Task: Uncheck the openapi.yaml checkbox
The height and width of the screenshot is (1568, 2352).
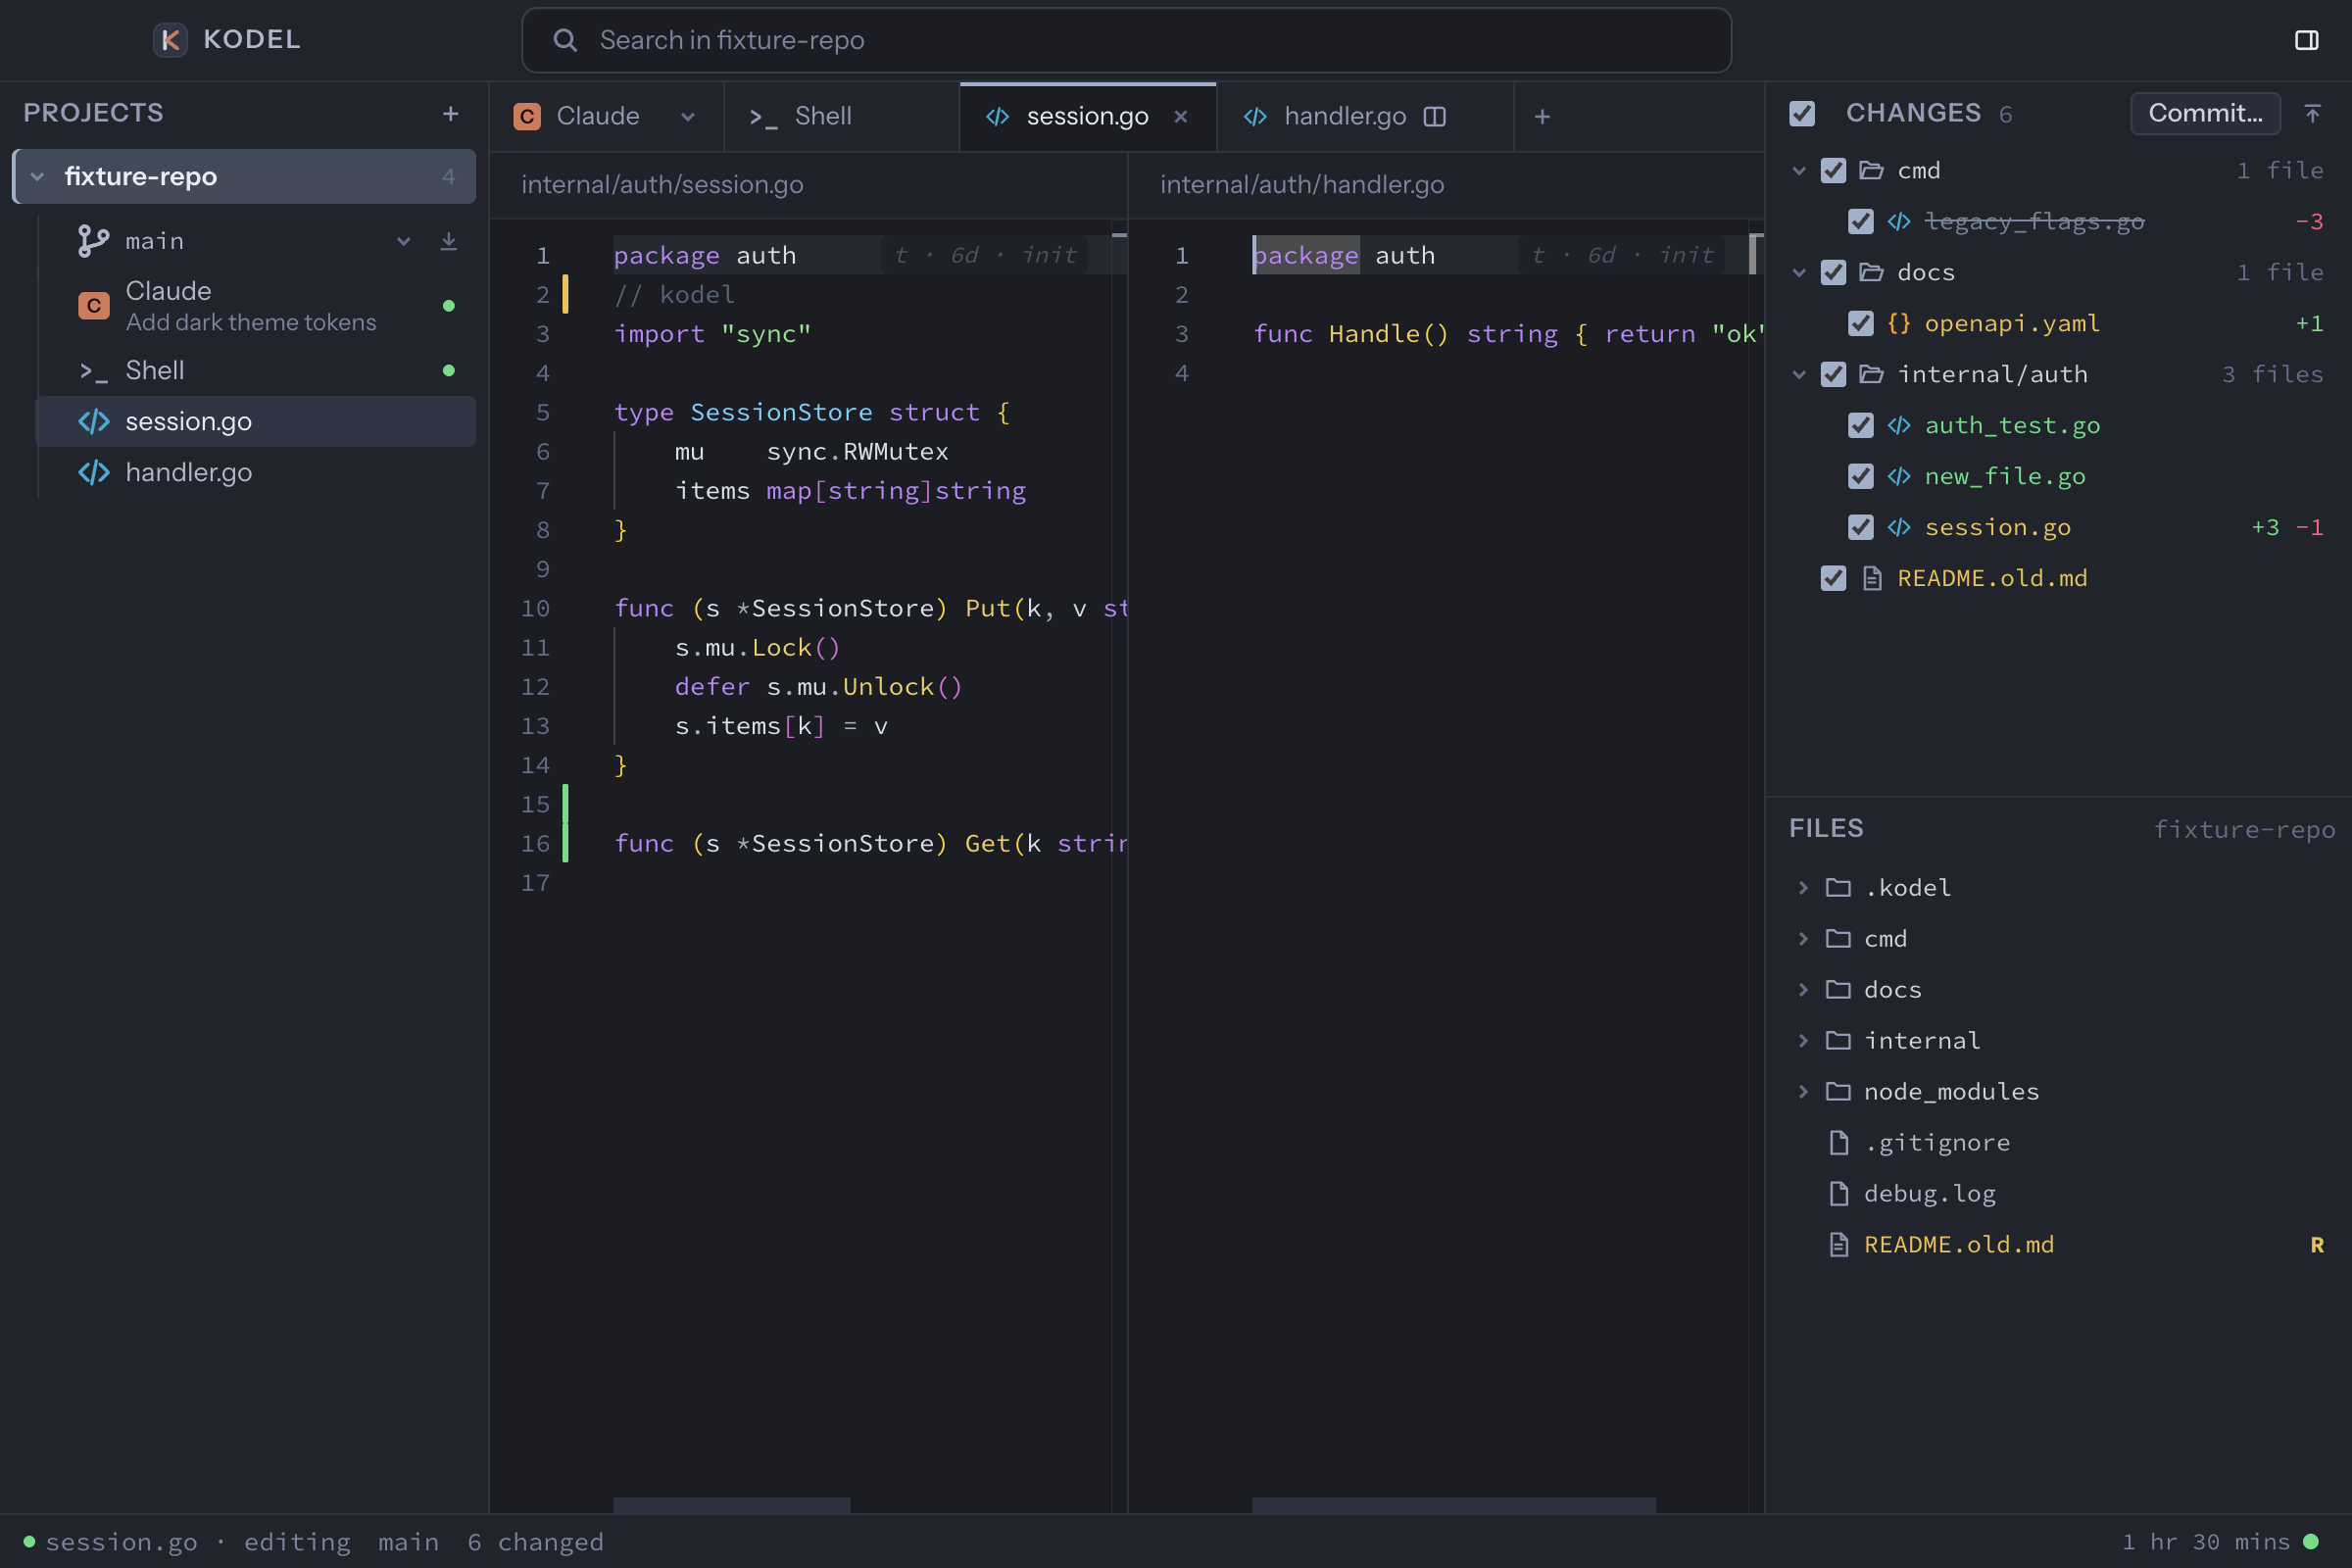Action: pyautogui.click(x=1860, y=324)
